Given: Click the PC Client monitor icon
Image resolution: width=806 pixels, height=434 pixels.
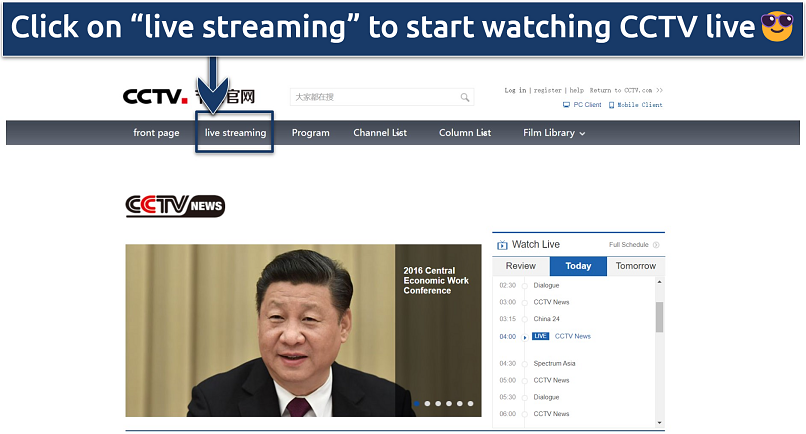Looking at the screenshot, I should pyautogui.click(x=566, y=105).
